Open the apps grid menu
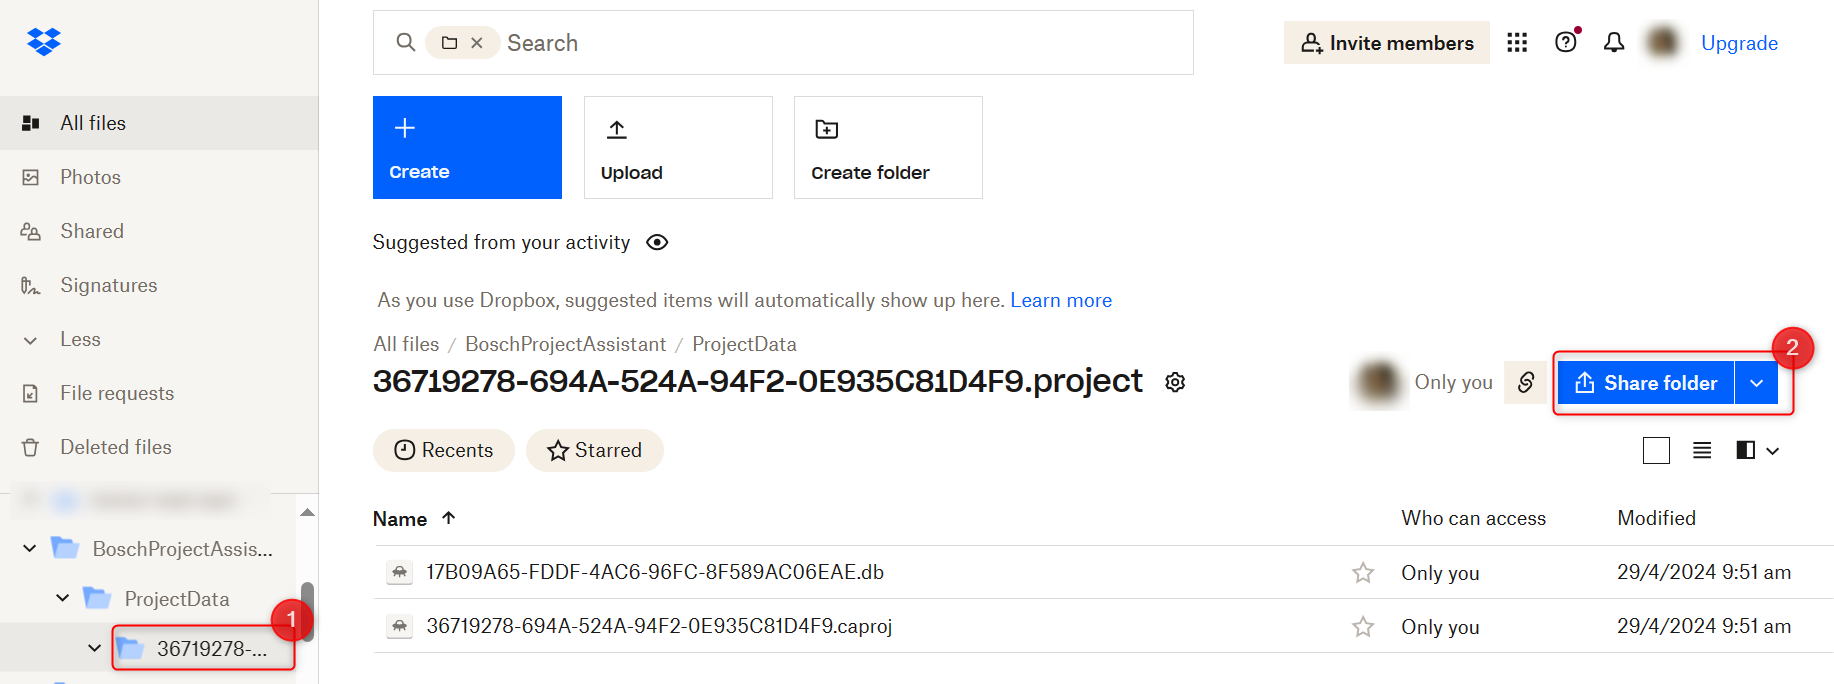 1517,42
